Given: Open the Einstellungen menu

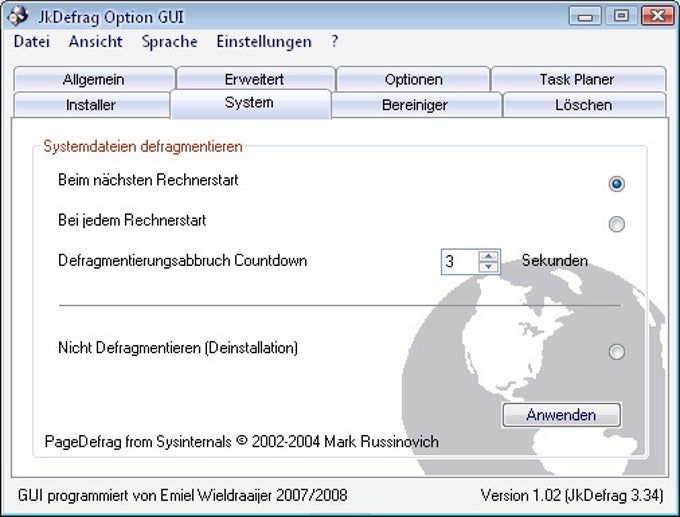Looking at the screenshot, I should (264, 42).
